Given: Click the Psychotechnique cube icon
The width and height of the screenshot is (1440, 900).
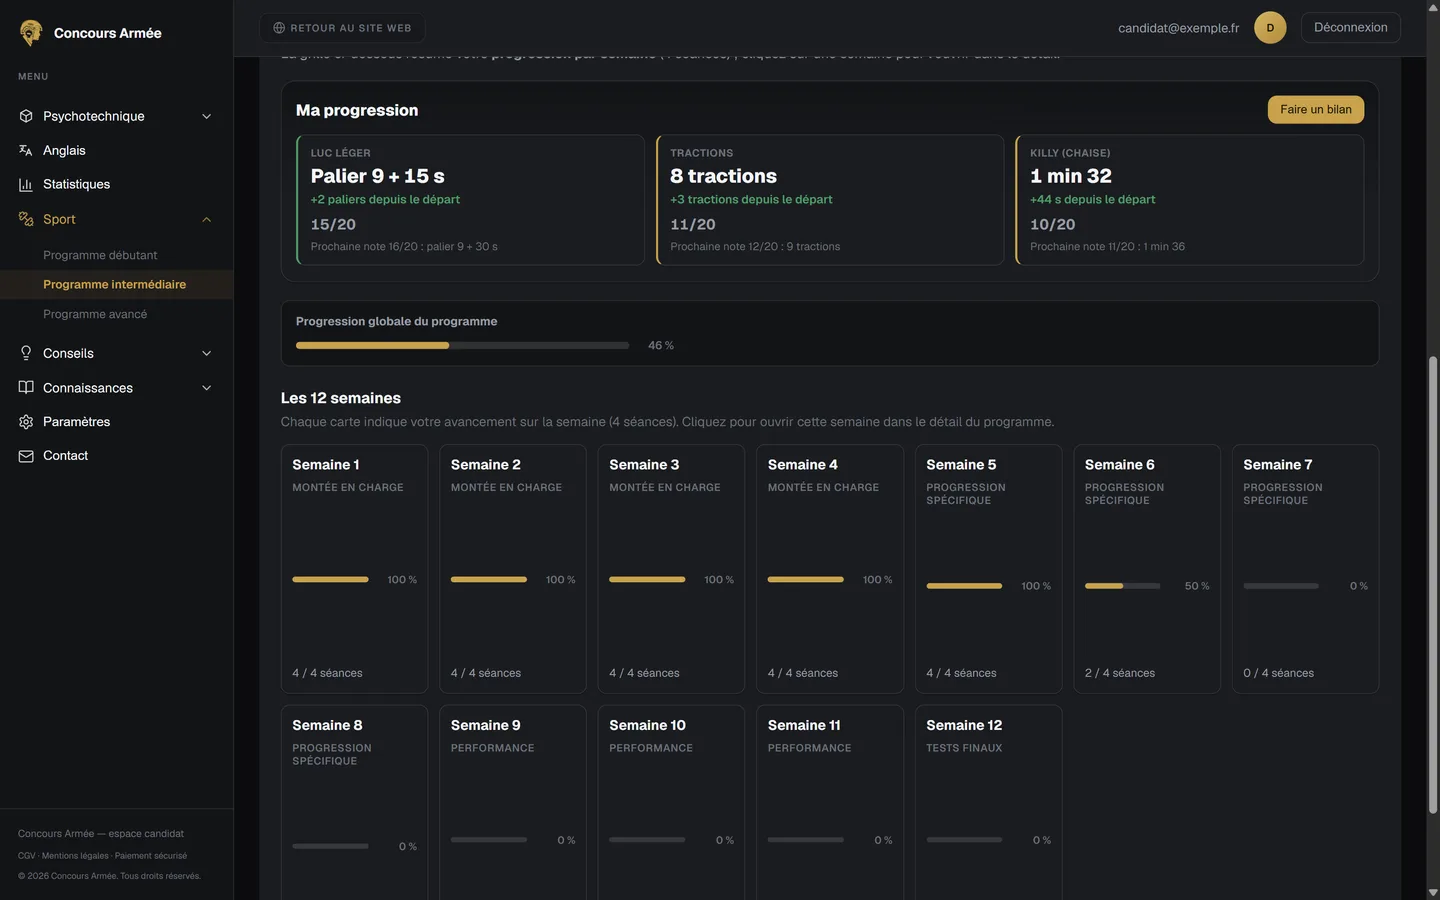Looking at the screenshot, I should tap(26, 116).
